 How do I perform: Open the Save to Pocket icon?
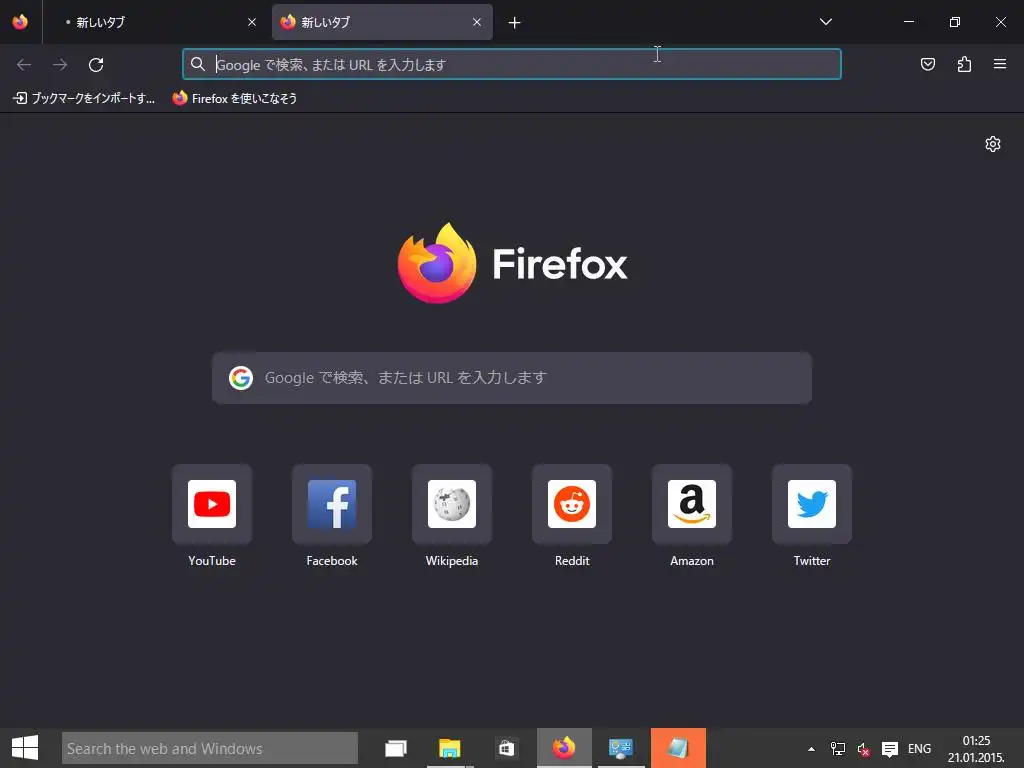click(x=927, y=64)
